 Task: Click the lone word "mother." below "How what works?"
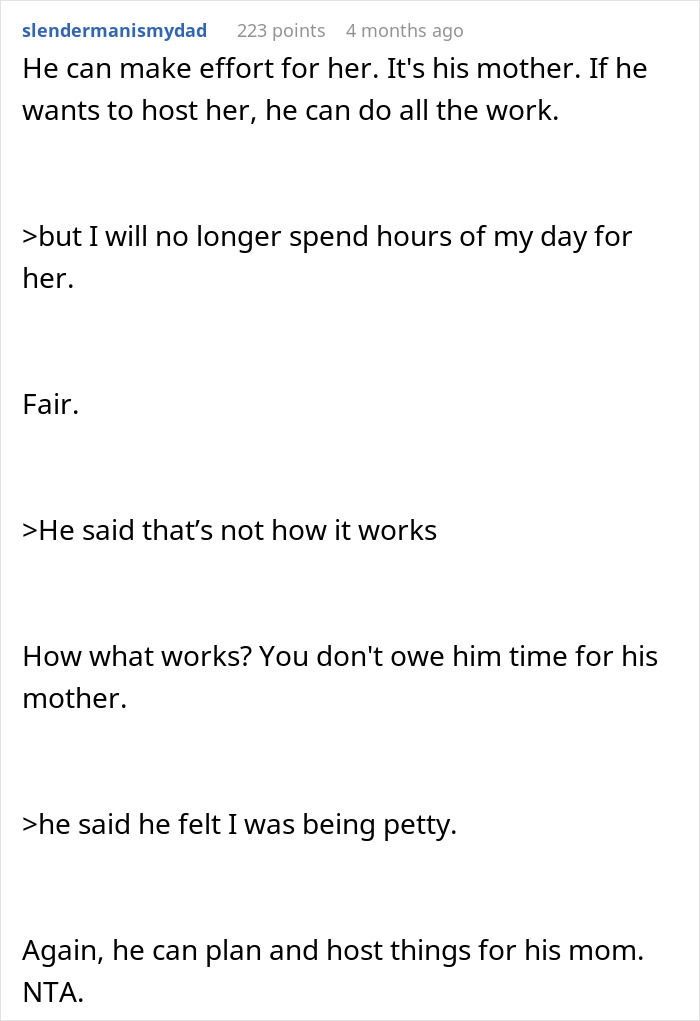74,698
